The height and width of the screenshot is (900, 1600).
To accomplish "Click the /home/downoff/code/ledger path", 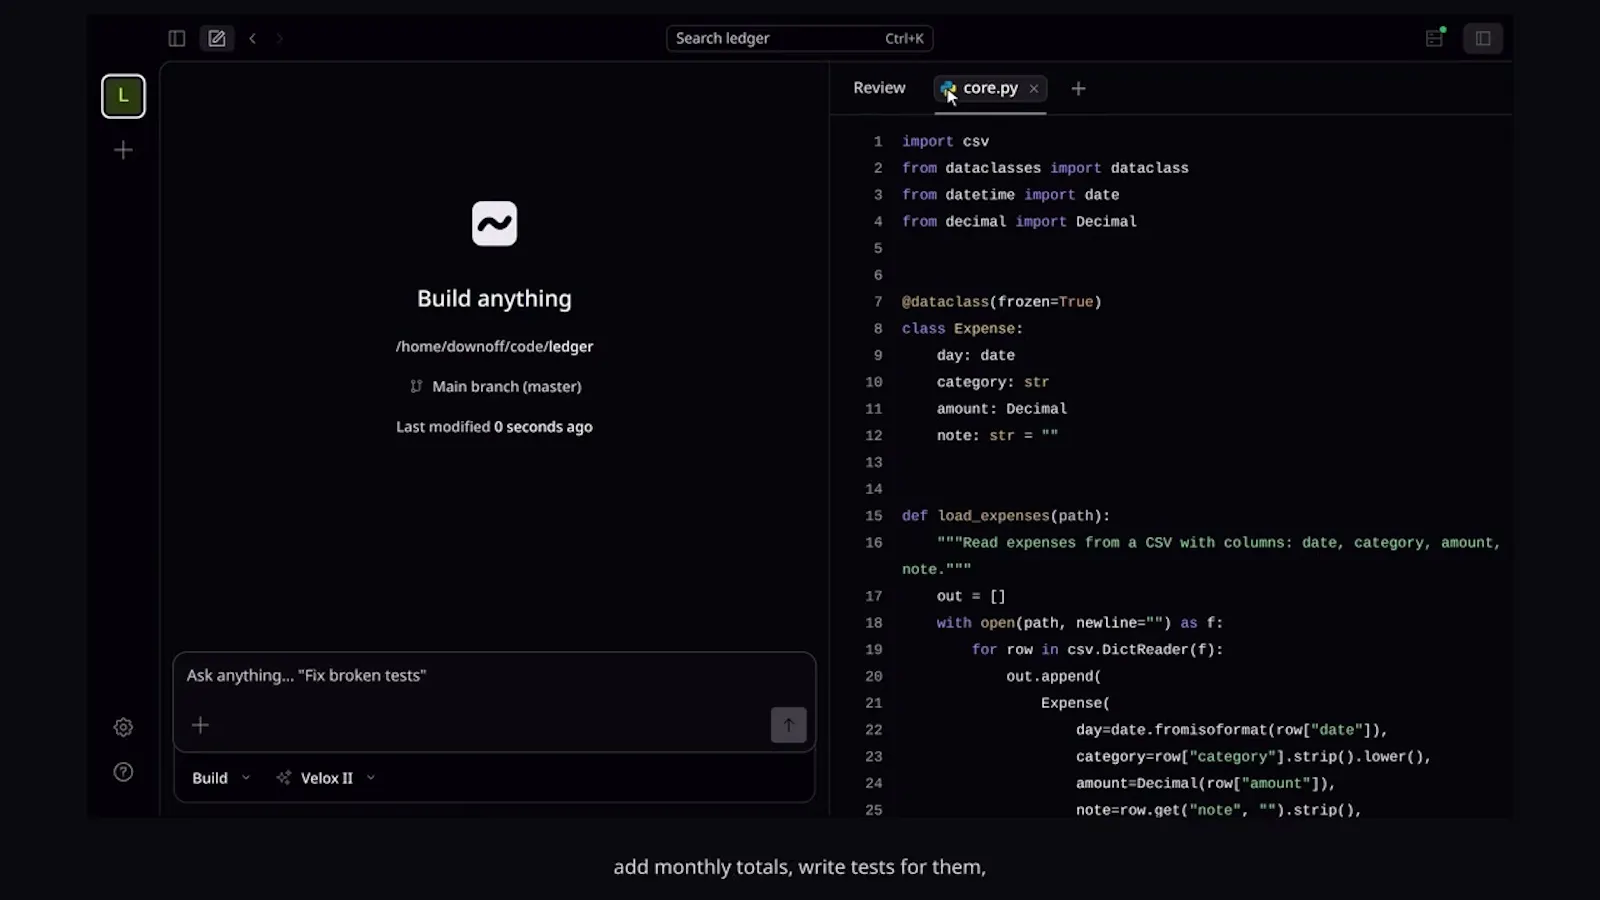I will (494, 346).
